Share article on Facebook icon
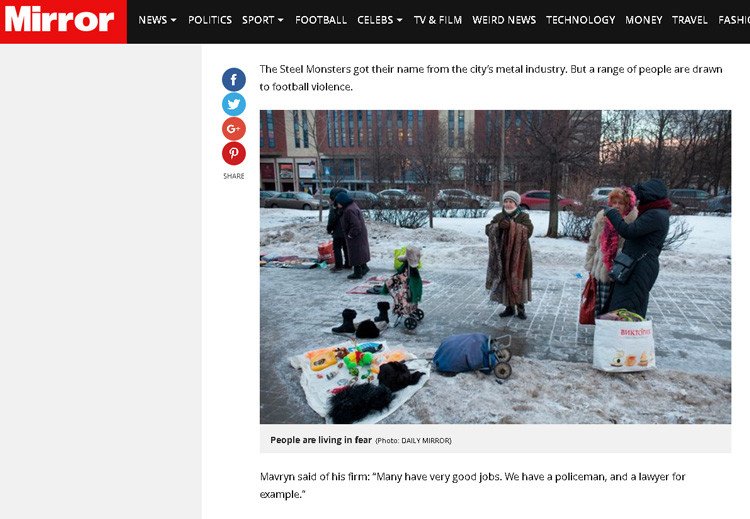The image size is (750, 519). click(233, 79)
